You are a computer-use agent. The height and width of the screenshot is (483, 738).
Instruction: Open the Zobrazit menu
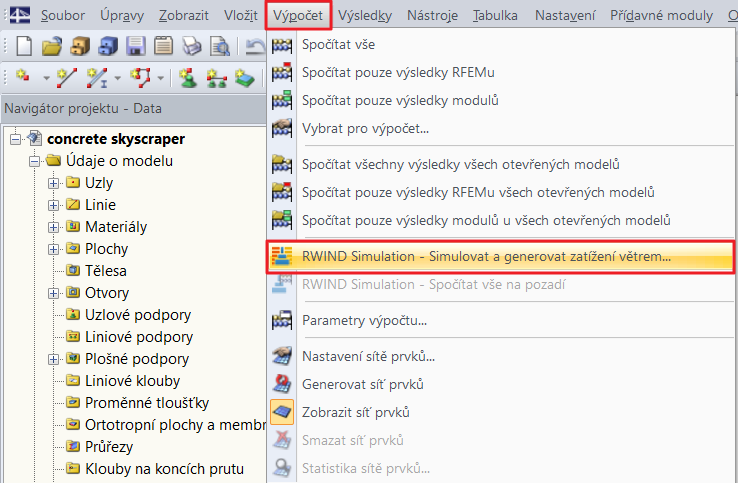pos(184,16)
